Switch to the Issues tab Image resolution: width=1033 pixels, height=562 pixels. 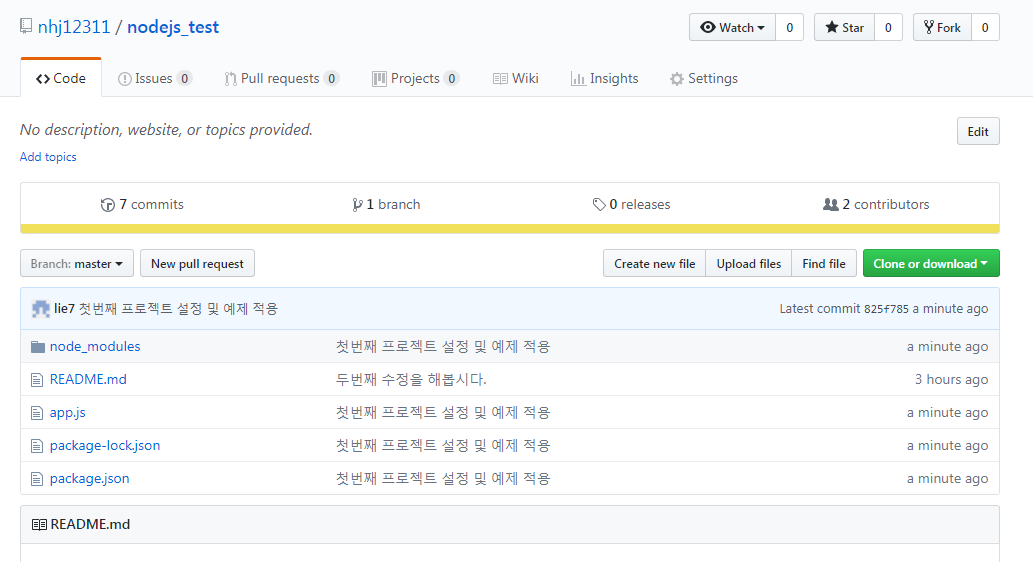(155, 78)
